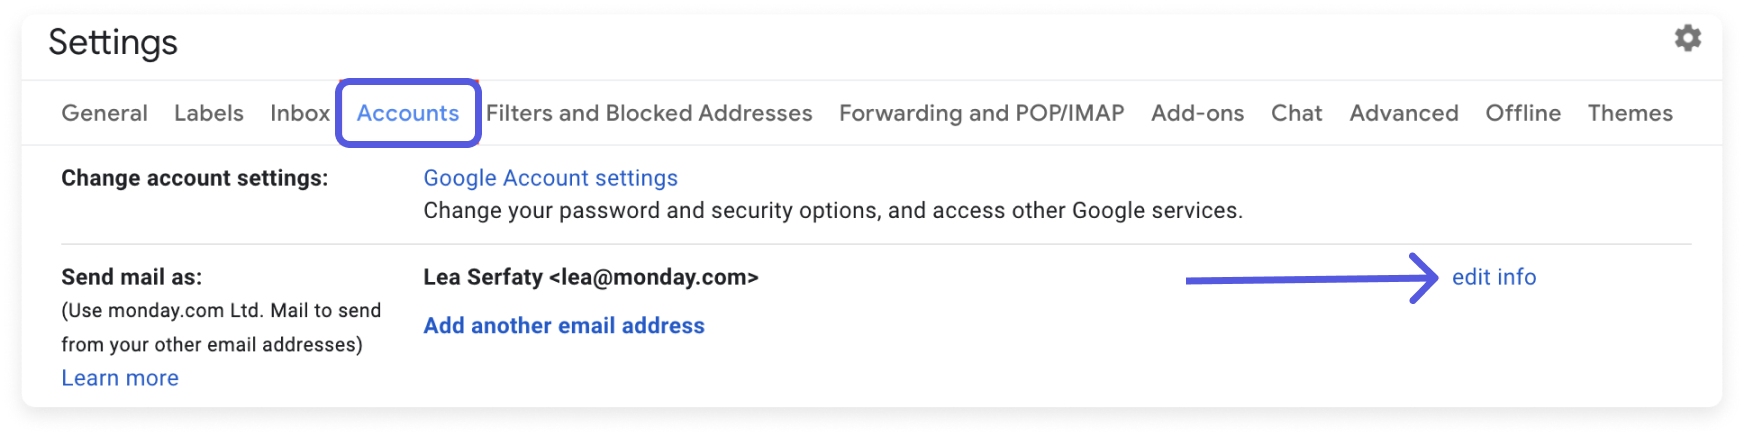This screenshot has width=1744, height=436.
Task: Open the General settings tab
Action: pyautogui.click(x=105, y=113)
